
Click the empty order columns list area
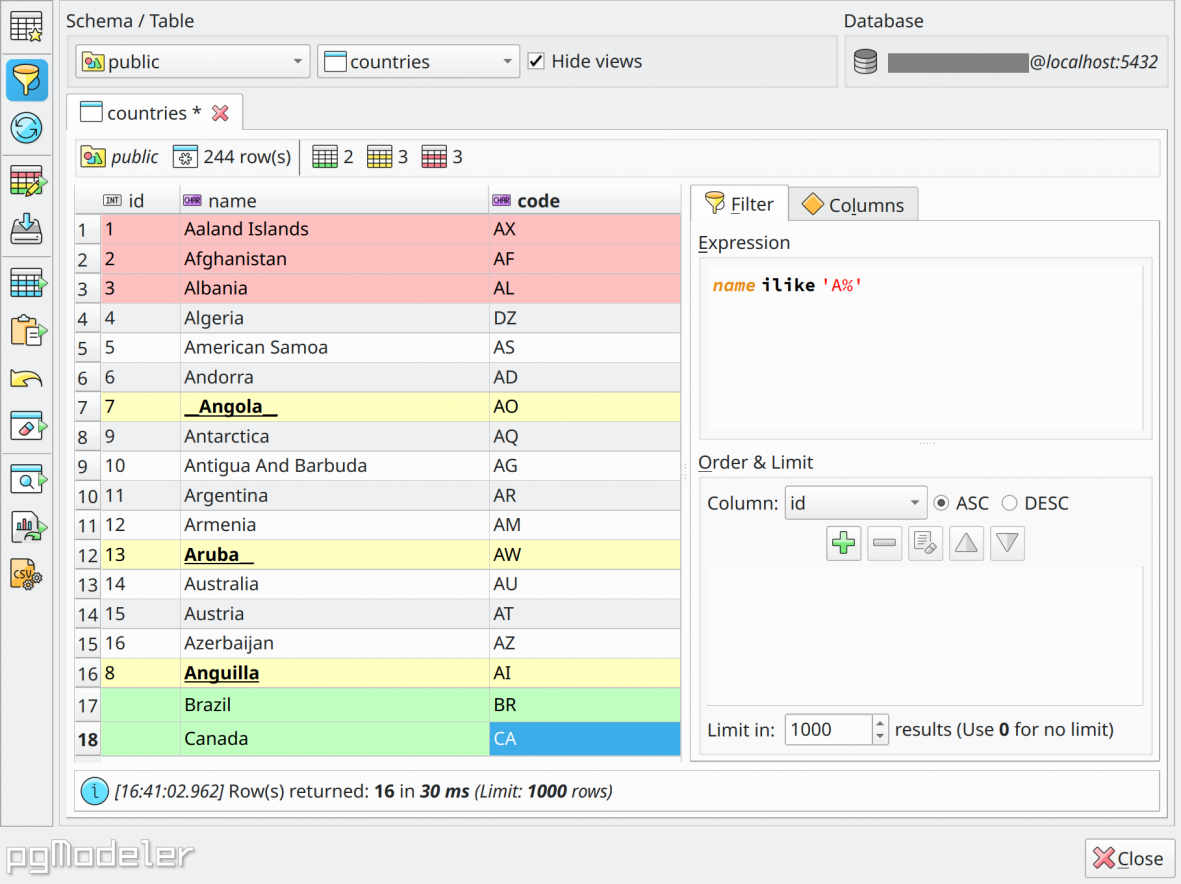pyautogui.click(x=925, y=636)
